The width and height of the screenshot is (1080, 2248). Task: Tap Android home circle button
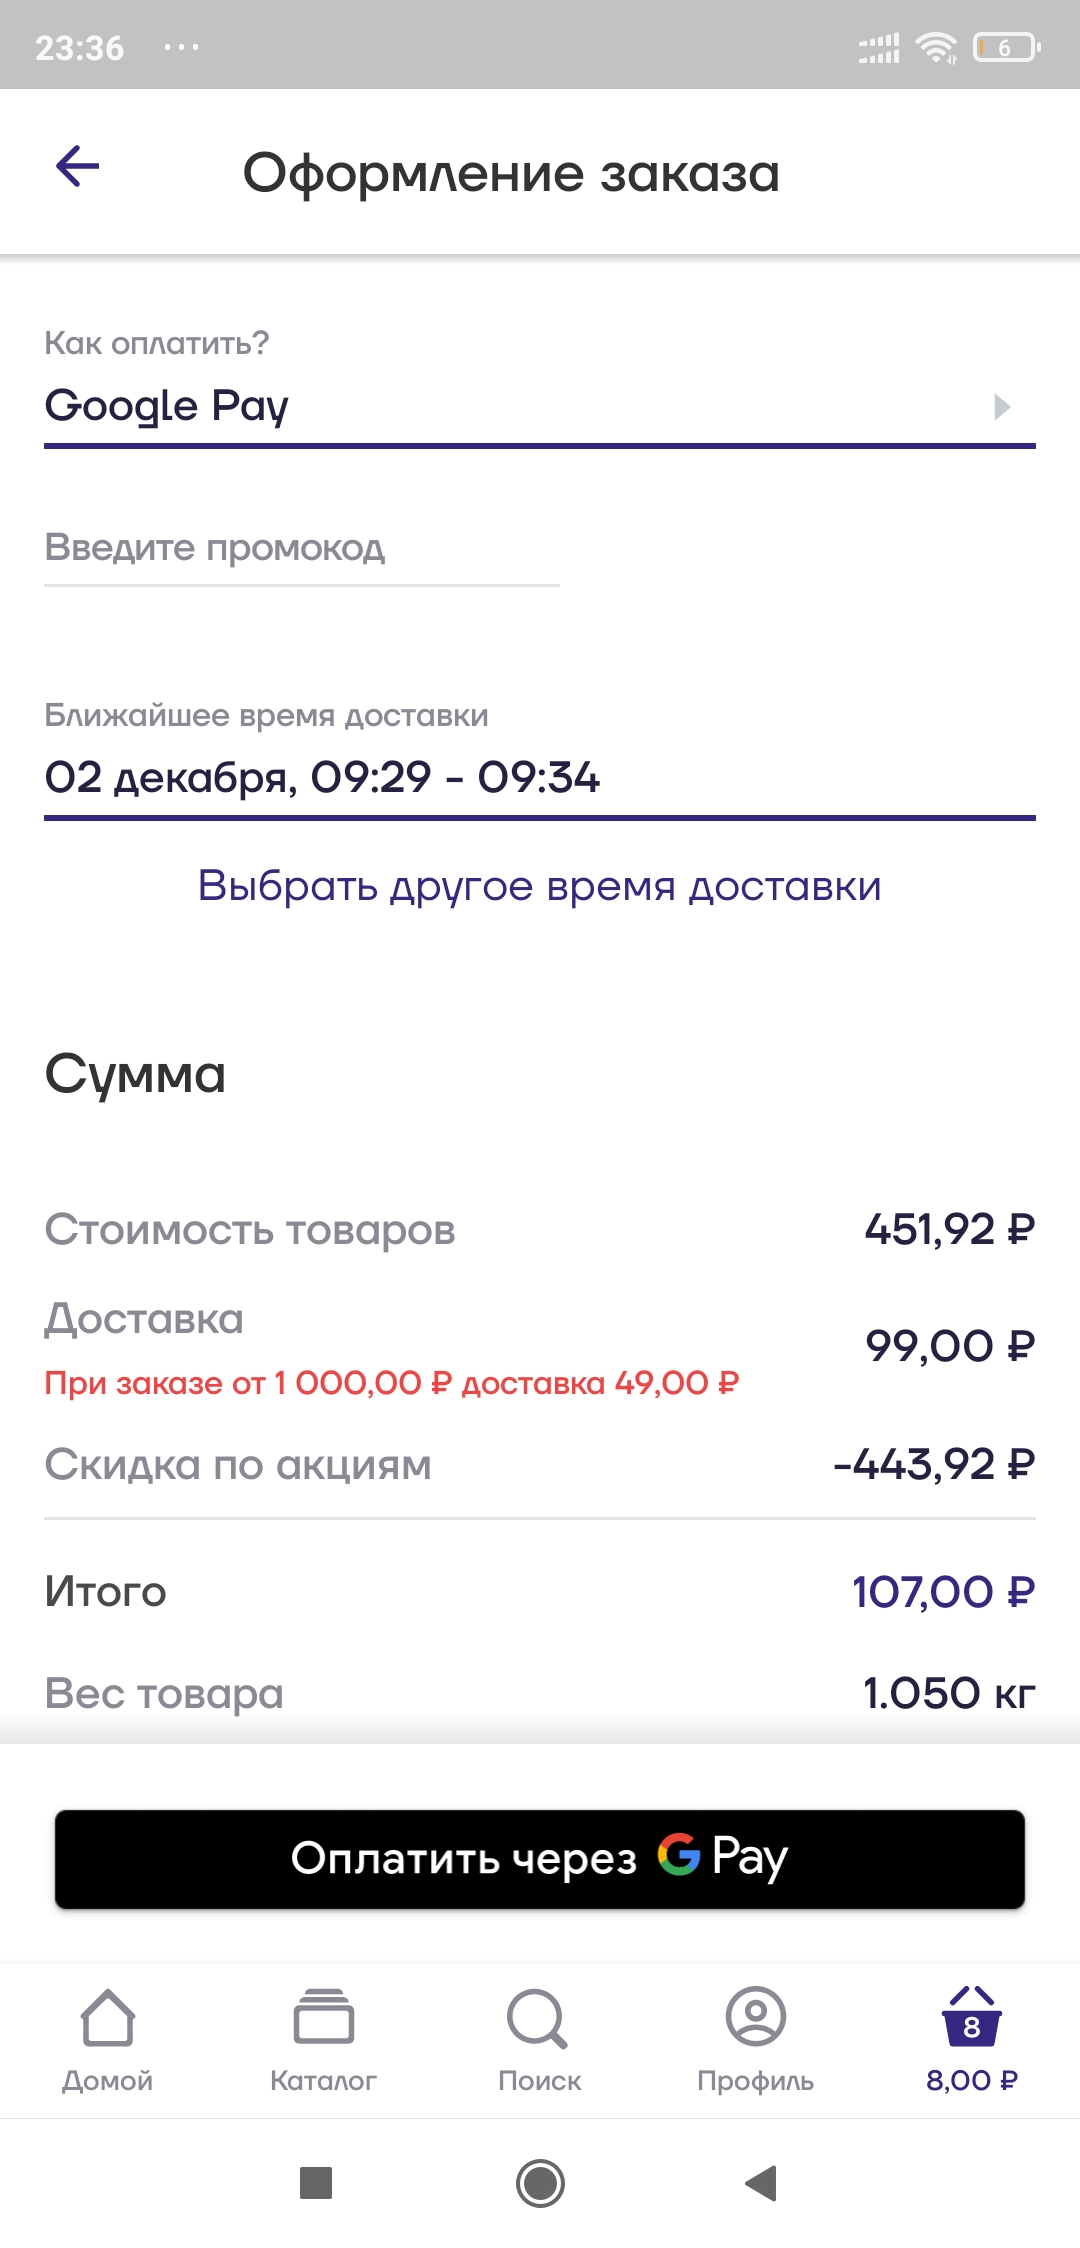[x=540, y=2183]
